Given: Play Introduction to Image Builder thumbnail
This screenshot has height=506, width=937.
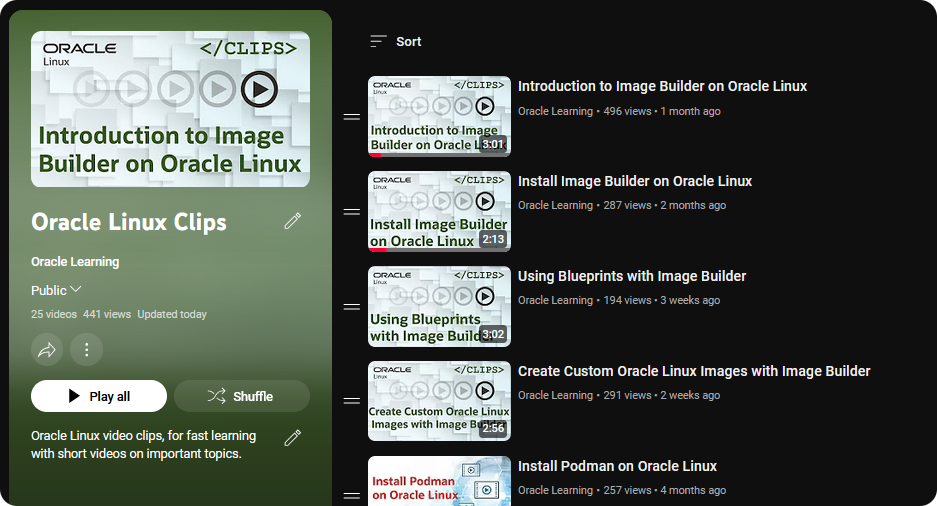Looking at the screenshot, I should tap(439, 116).
